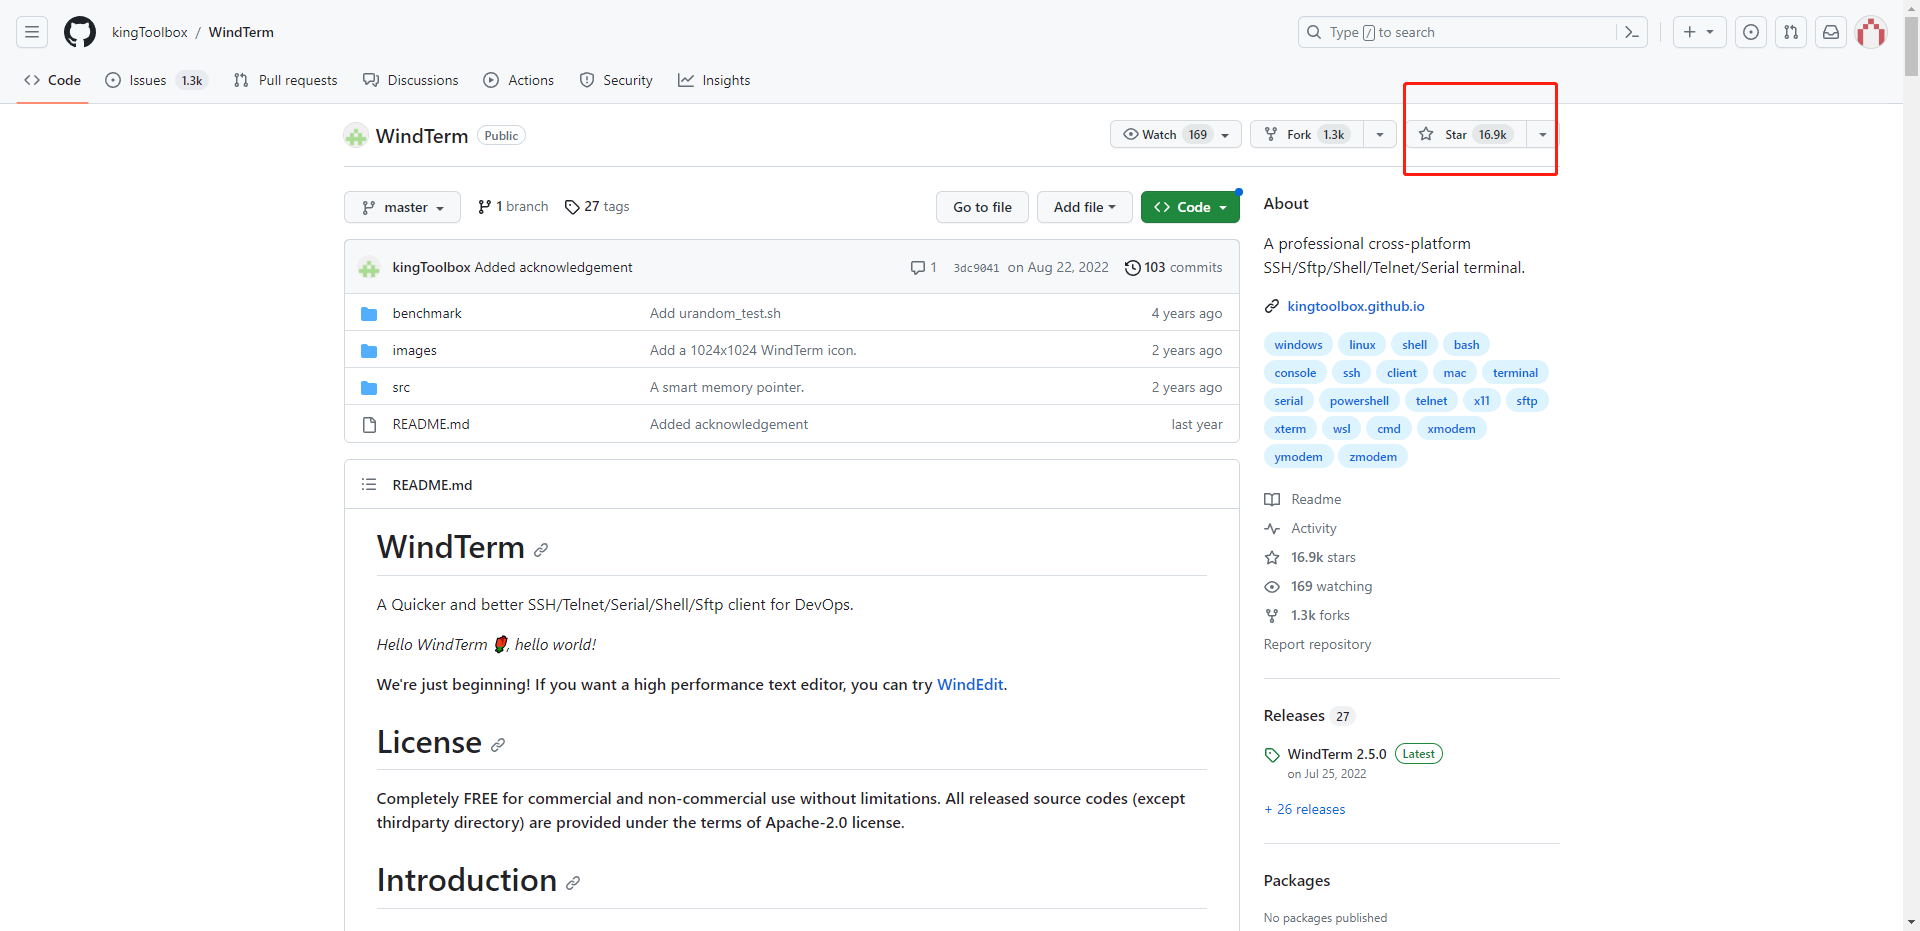Viewport: 1920px width, 931px height.
Task: Open the hamburger navigation menu
Action: [x=32, y=32]
